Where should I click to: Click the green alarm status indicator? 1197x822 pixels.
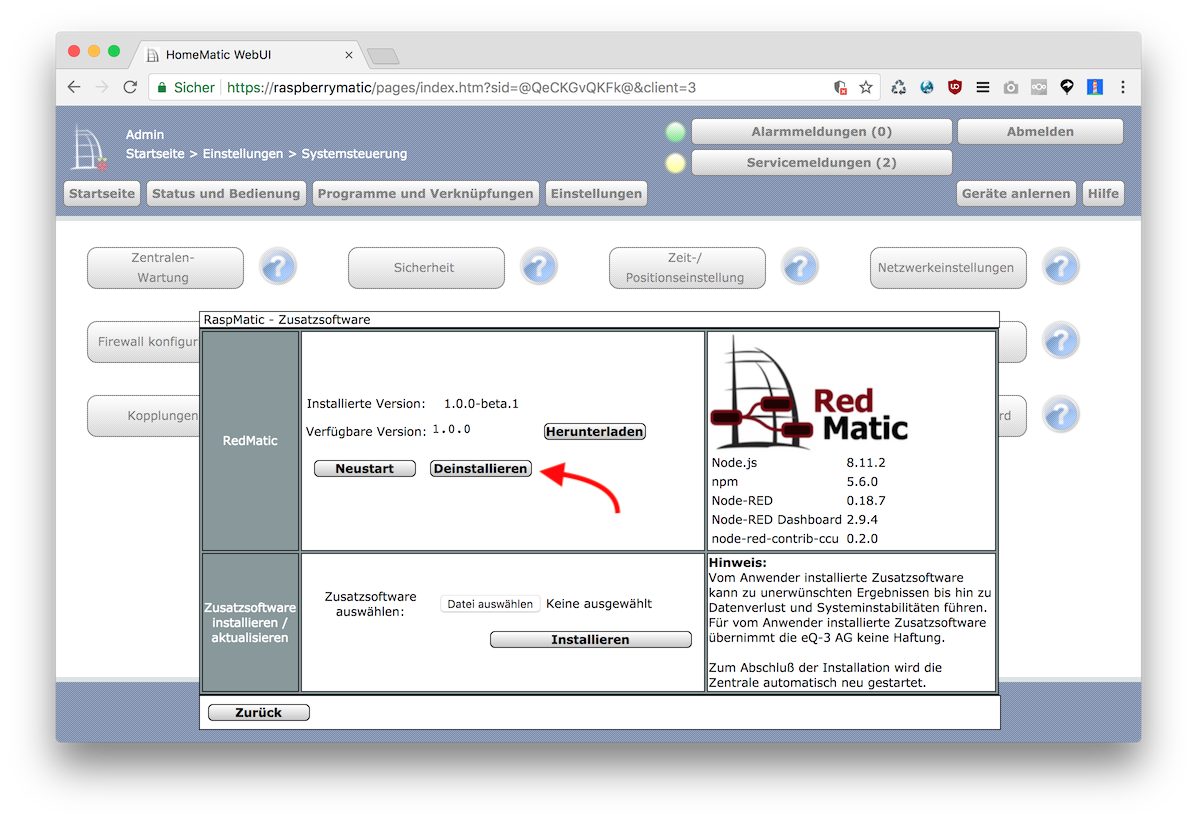675,132
